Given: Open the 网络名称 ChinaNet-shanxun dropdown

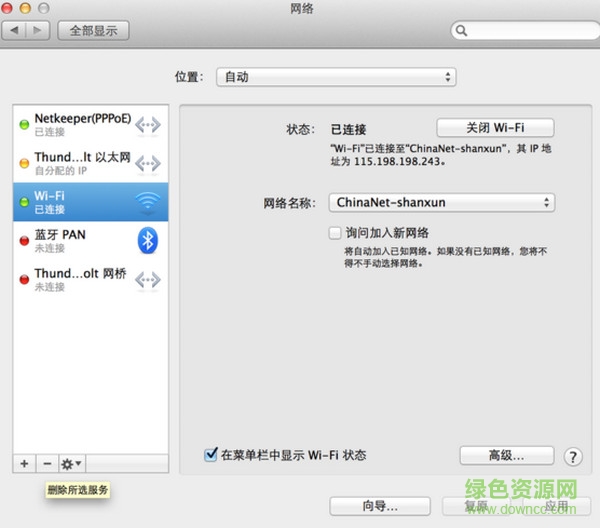Looking at the screenshot, I should 442,202.
